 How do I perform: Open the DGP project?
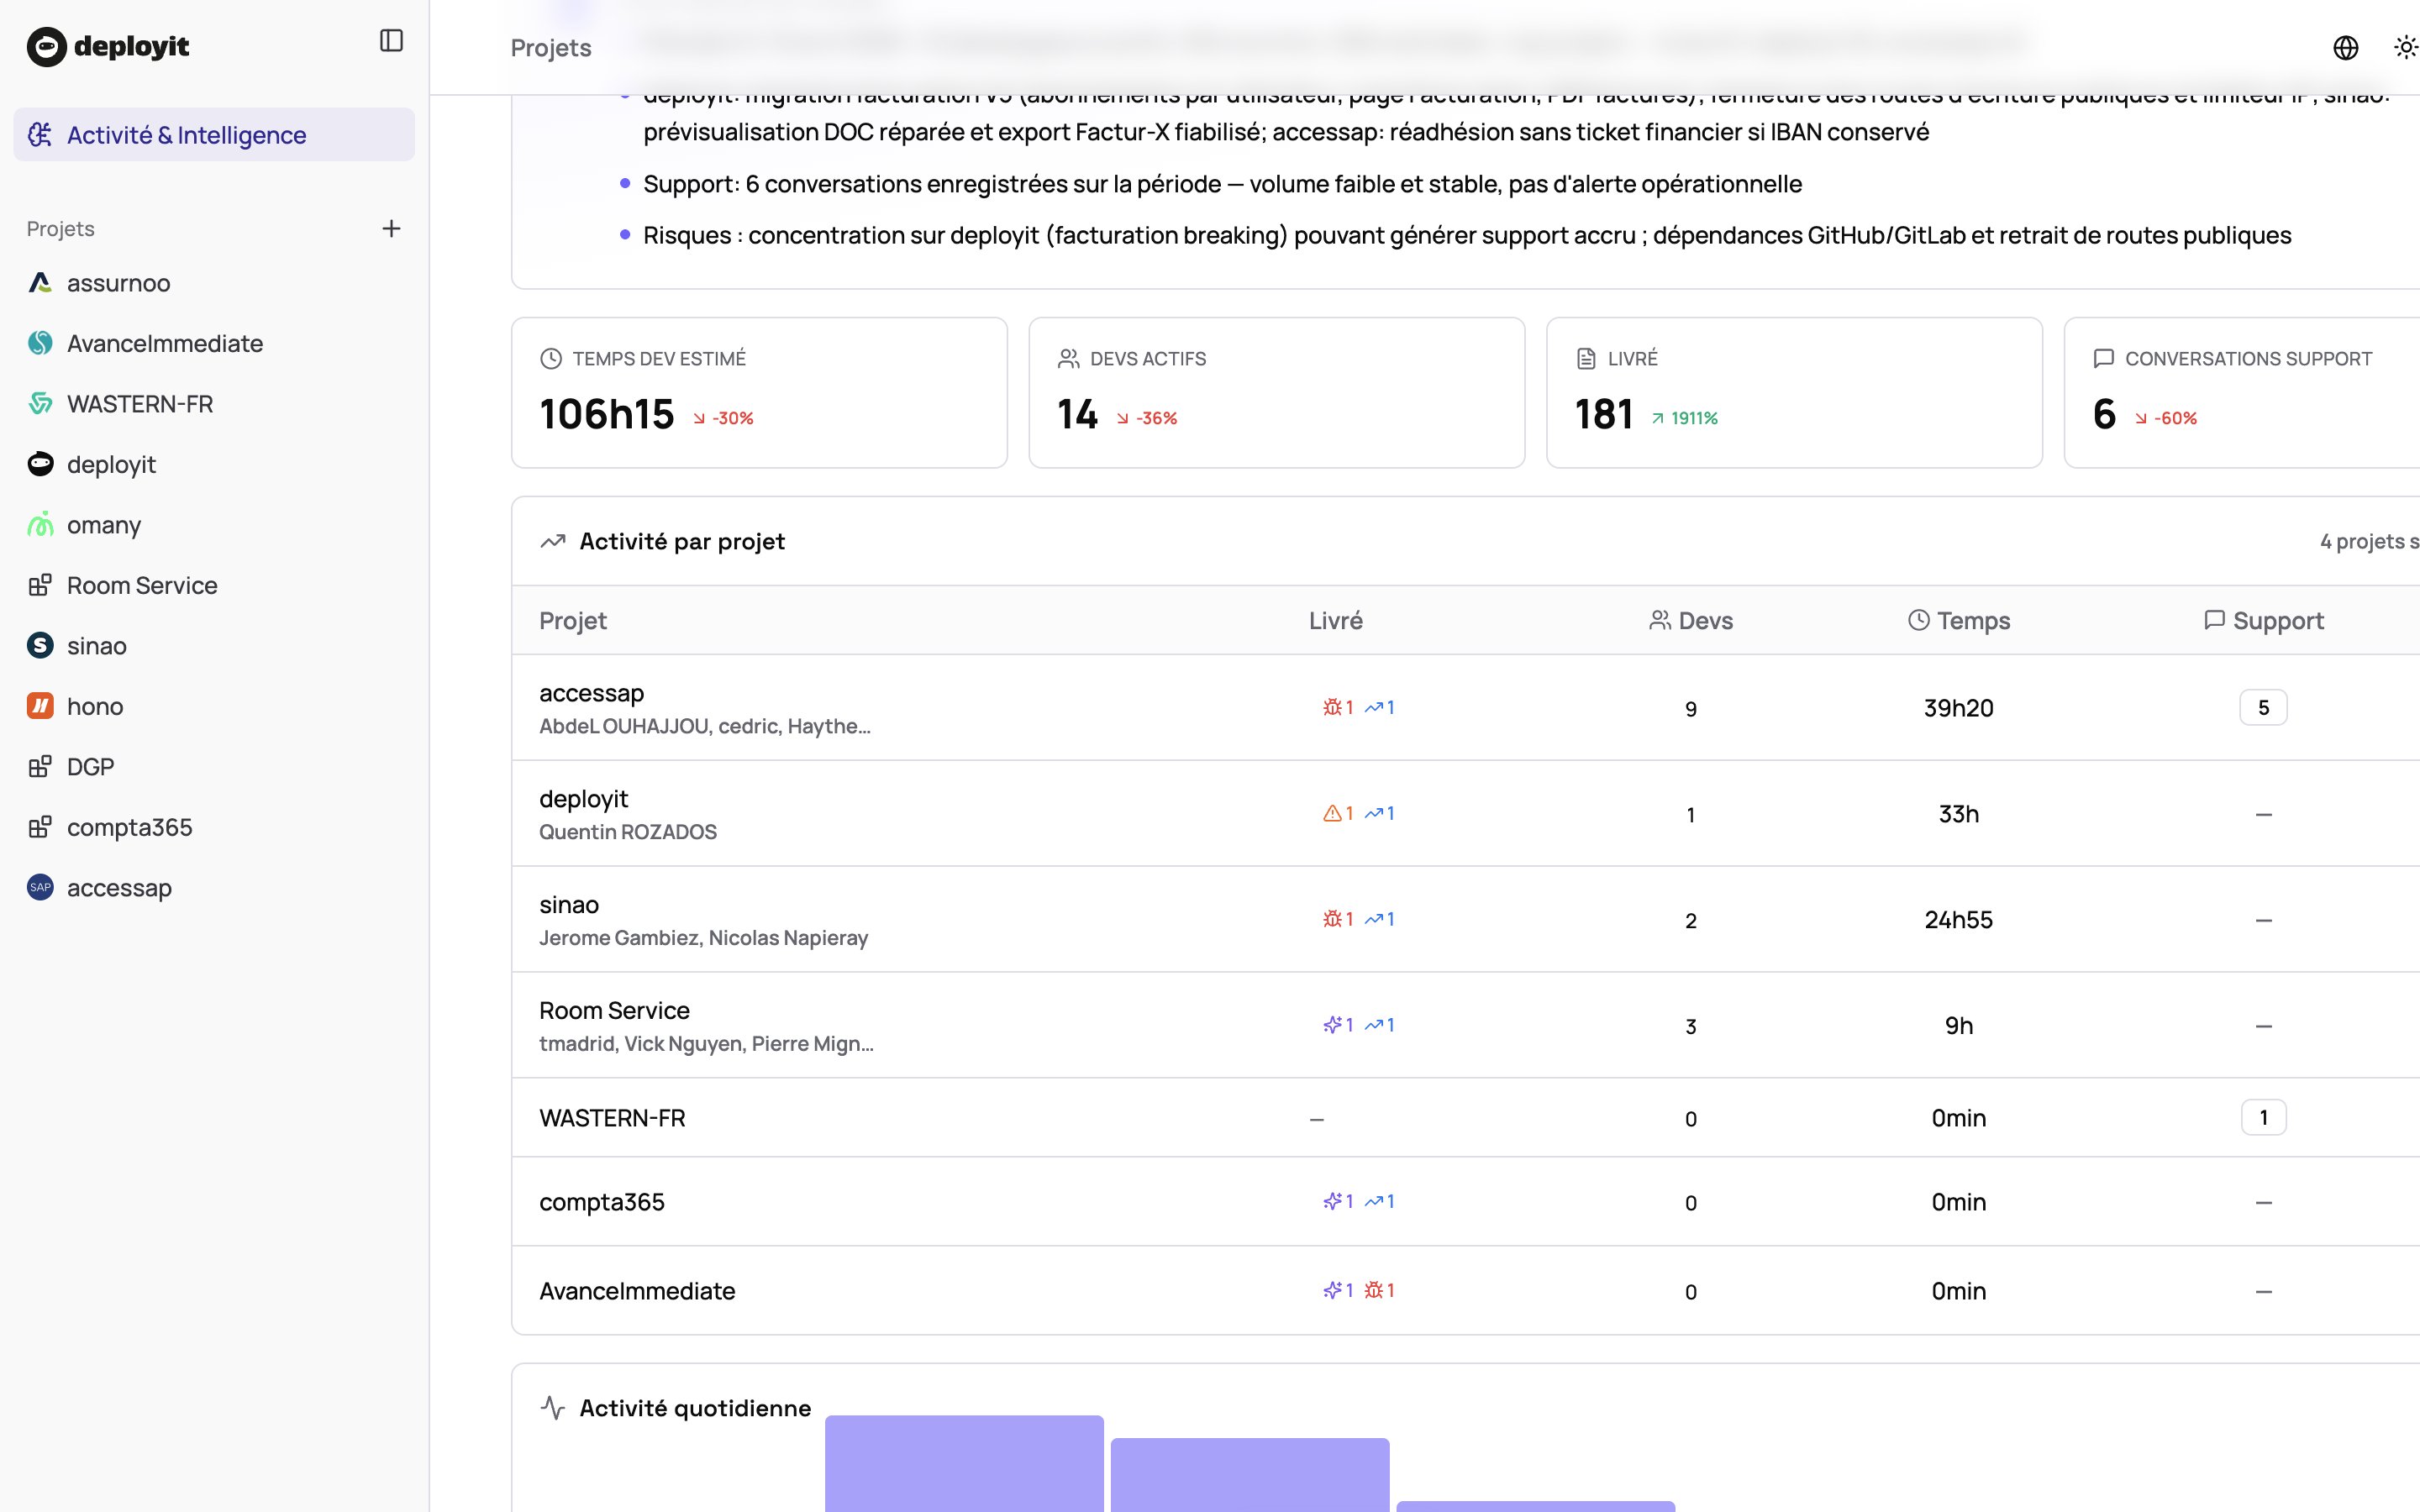pos(90,767)
